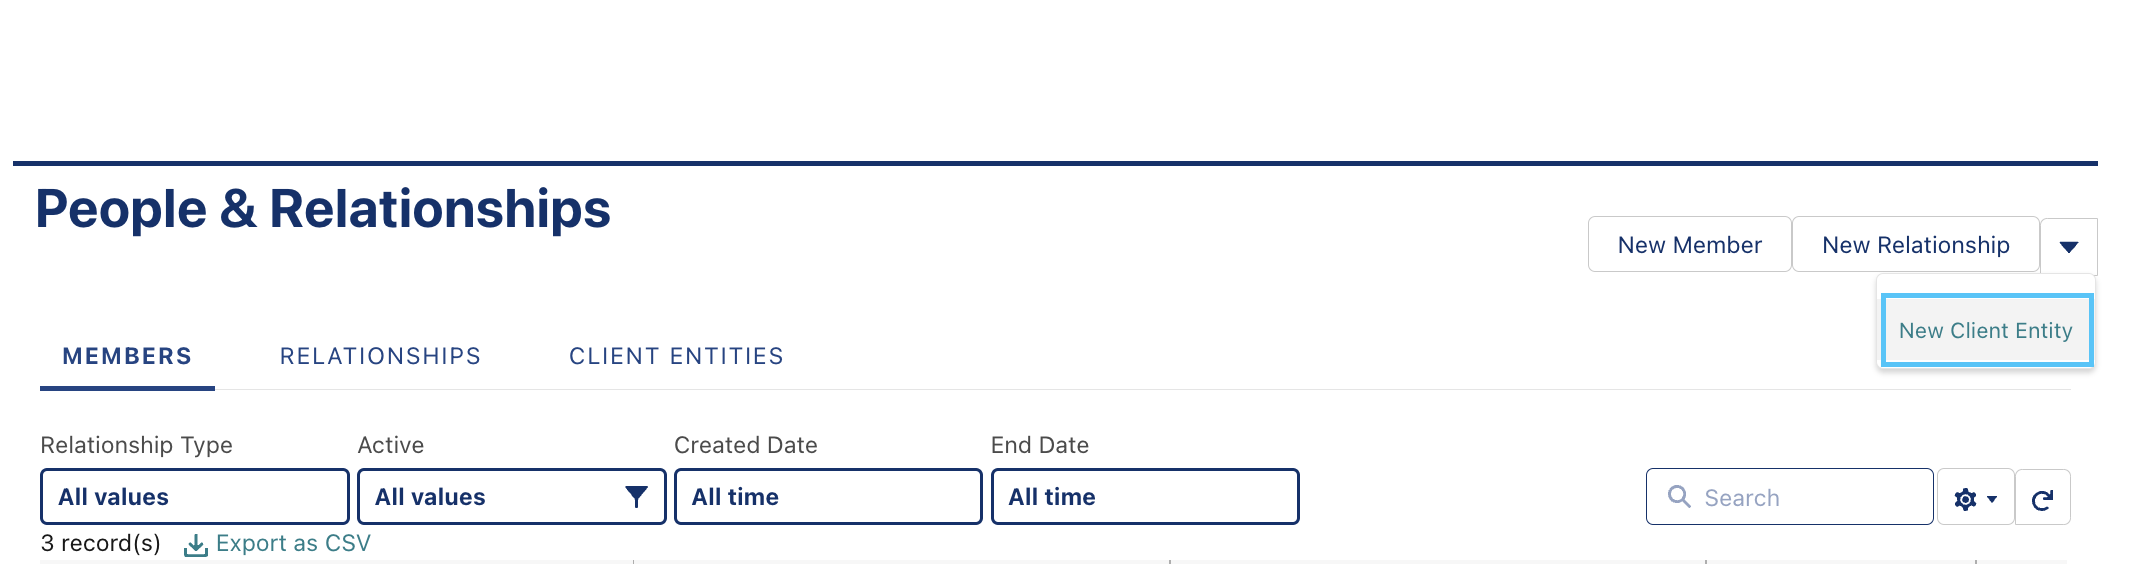Click the New Member button
Screen dimensions: 2156x564
coord(1689,245)
